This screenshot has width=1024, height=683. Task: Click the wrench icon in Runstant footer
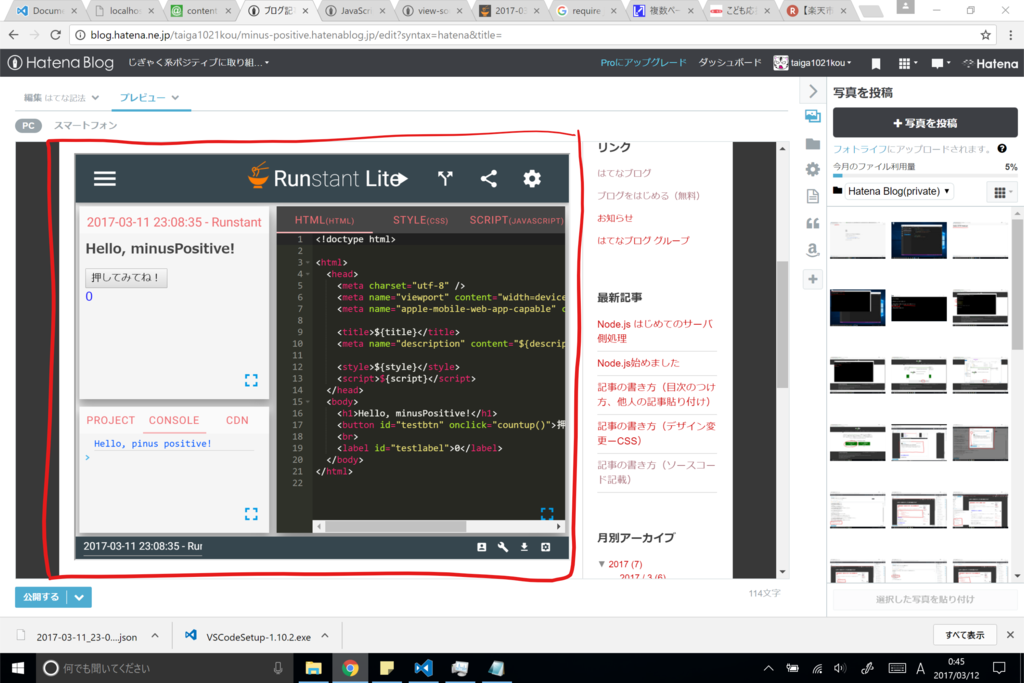[x=503, y=547]
